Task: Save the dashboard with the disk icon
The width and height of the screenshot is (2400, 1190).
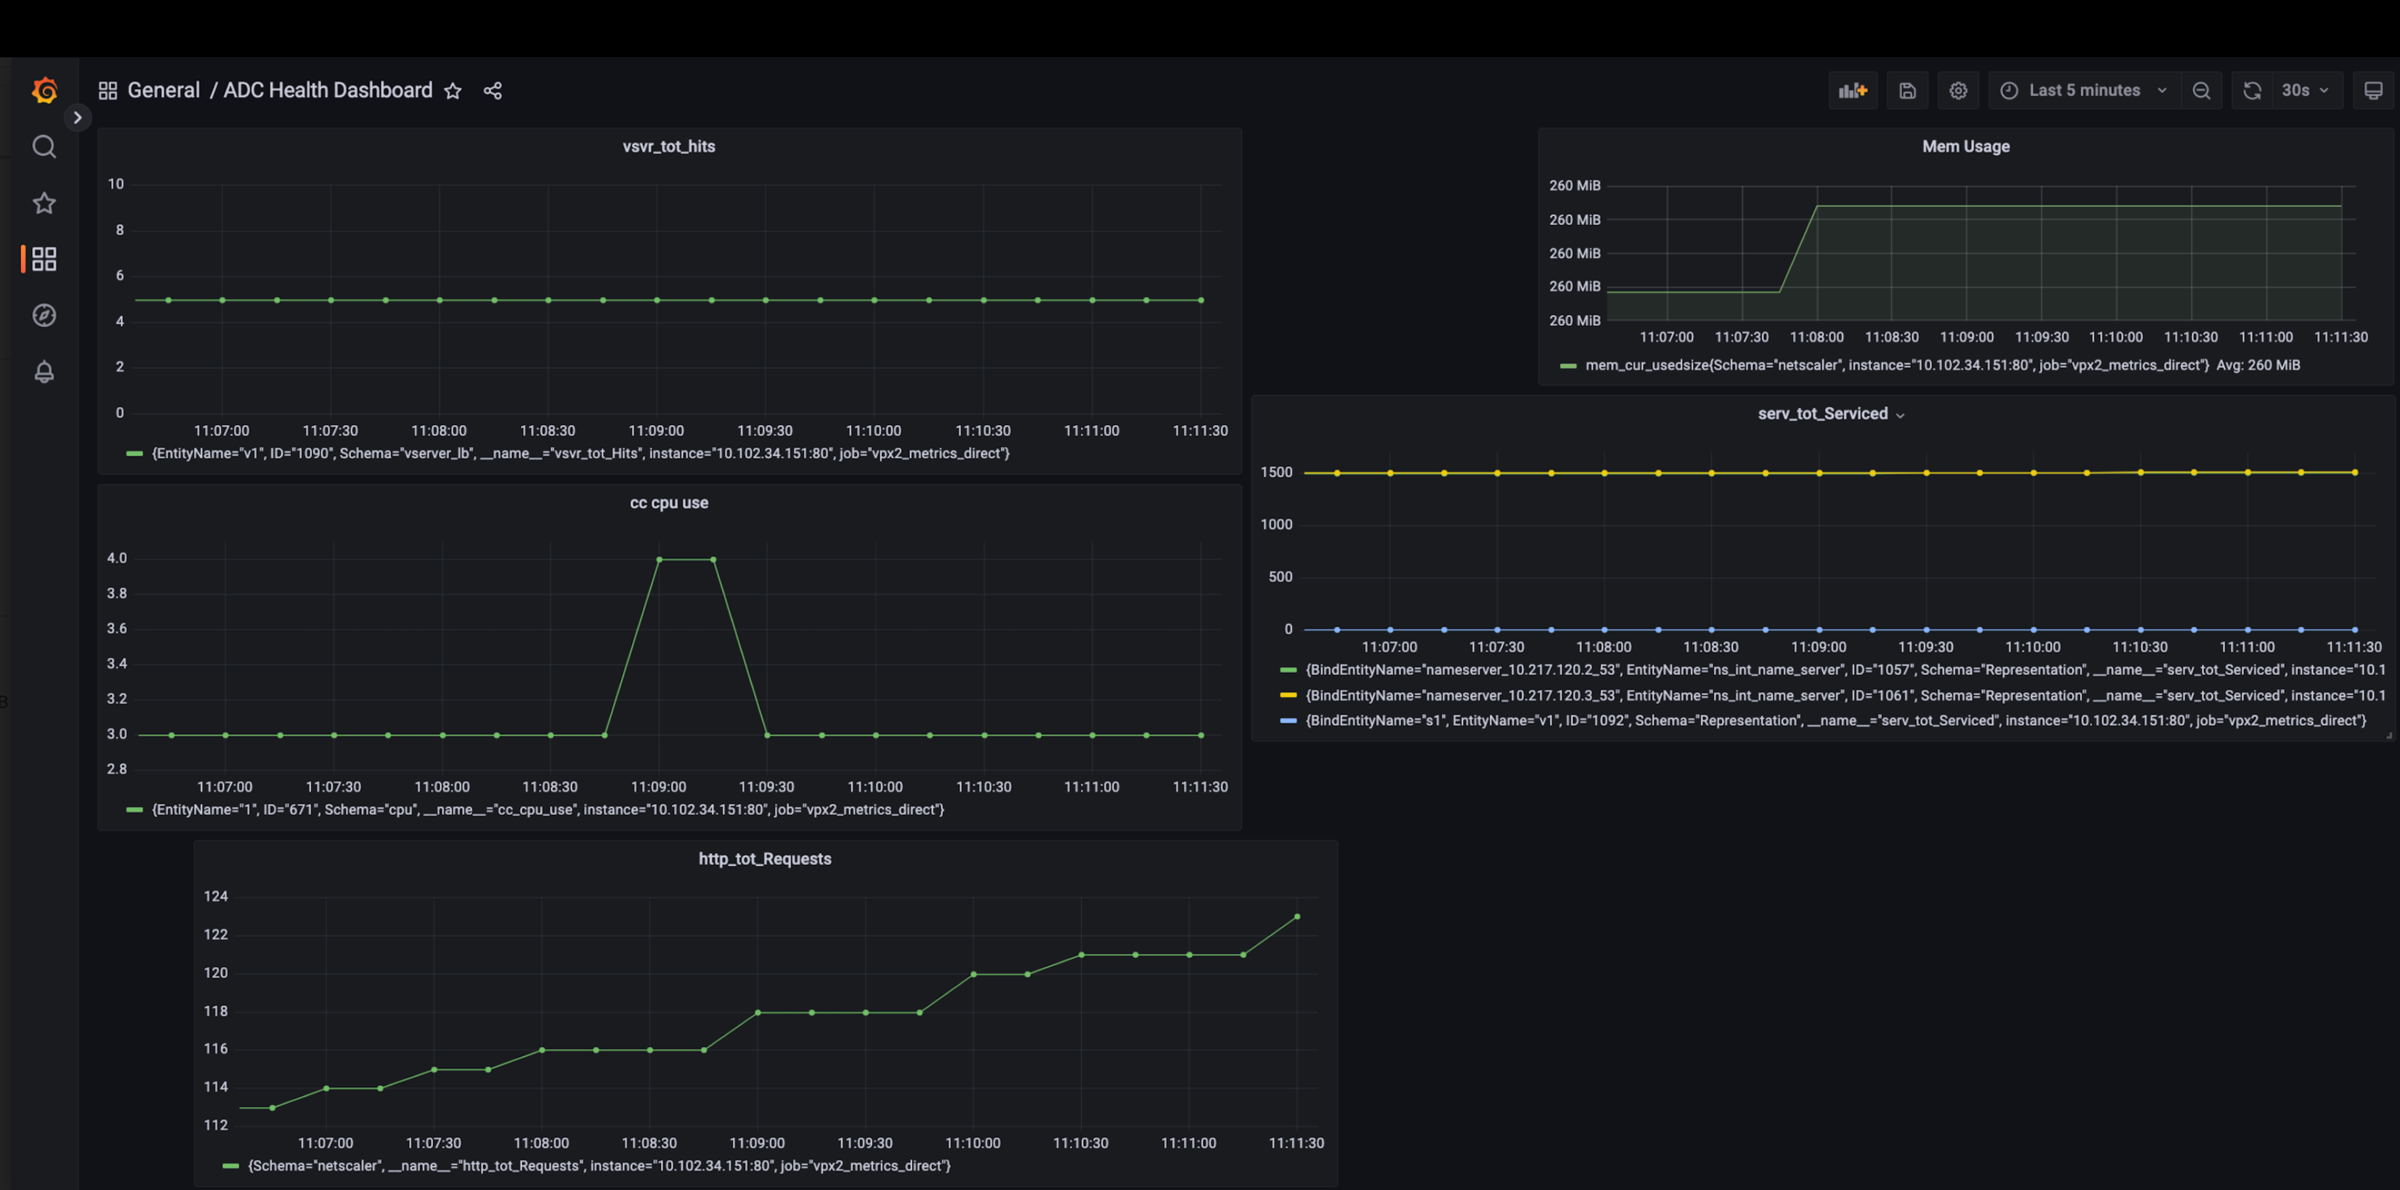Action: pyautogui.click(x=1907, y=91)
